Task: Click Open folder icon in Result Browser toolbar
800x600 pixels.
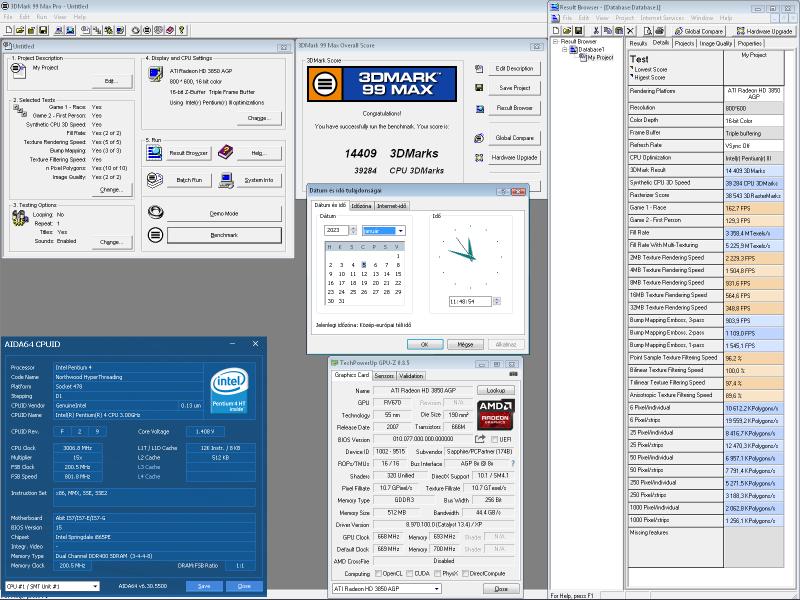Action: click(567, 31)
